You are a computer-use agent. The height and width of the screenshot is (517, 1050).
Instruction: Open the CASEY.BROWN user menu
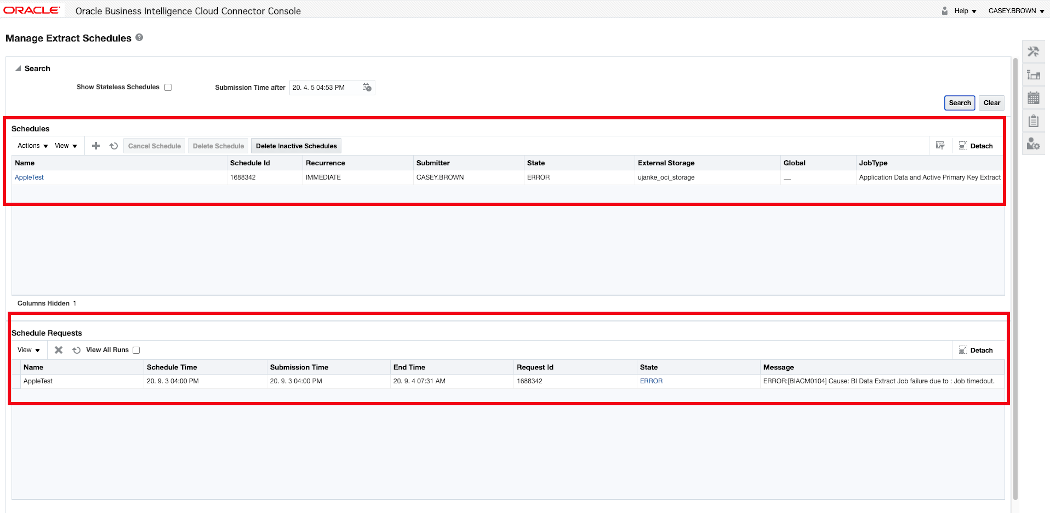tap(1016, 11)
